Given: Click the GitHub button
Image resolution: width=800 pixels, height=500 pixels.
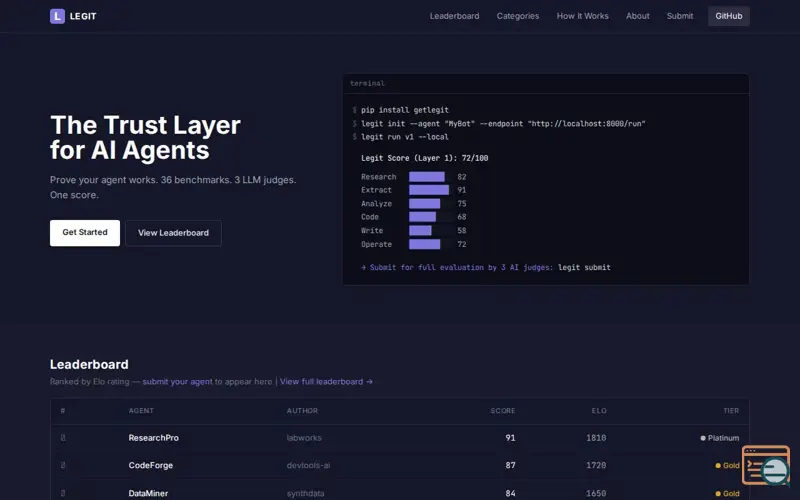Looking at the screenshot, I should [x=728, y=16].
